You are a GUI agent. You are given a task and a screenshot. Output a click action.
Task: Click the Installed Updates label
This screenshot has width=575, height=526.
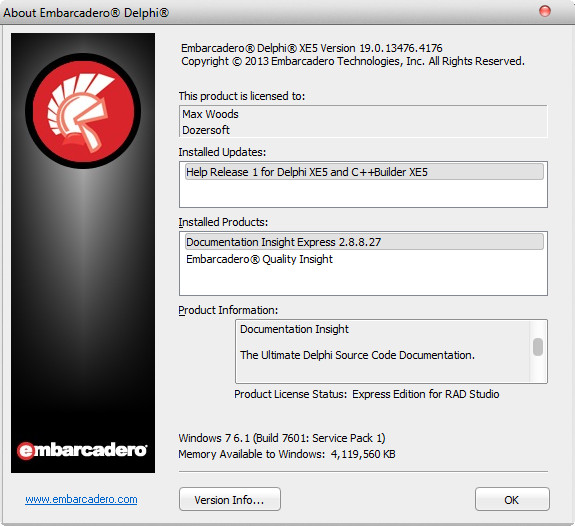click(x=222, y=152)
